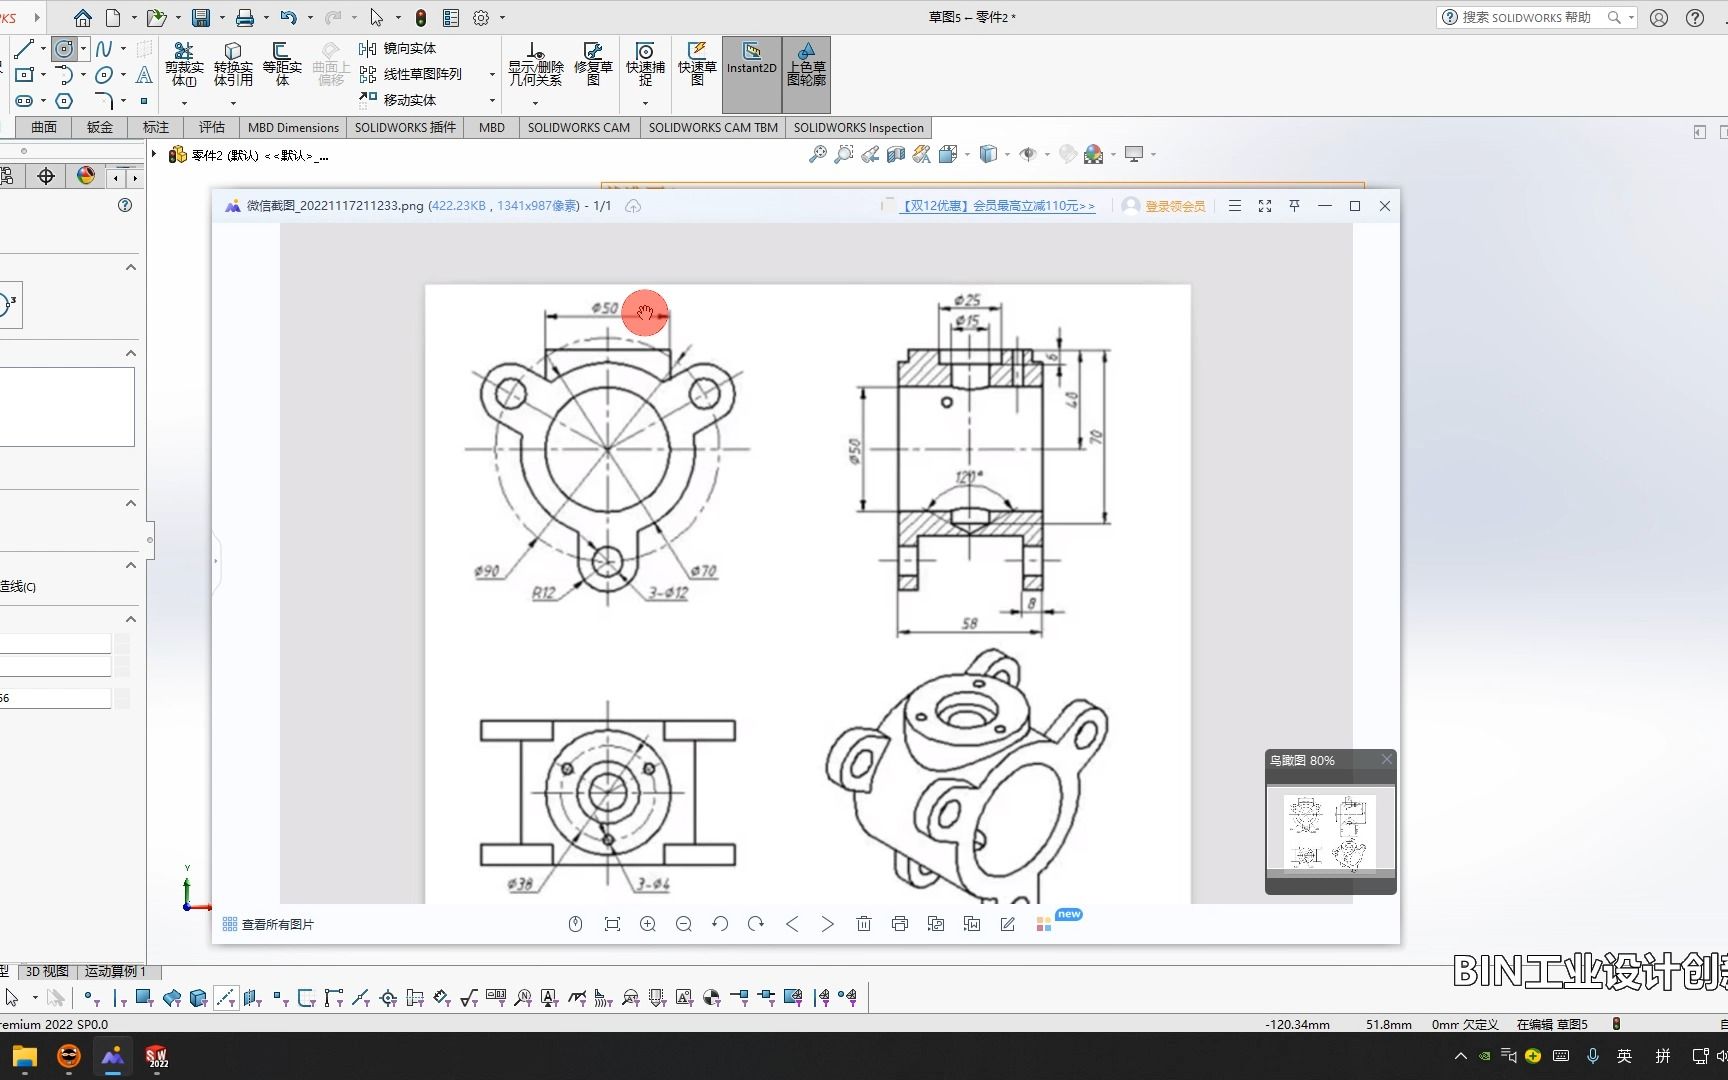Viewport: 1728px width, 1080px height.
Task: Select the Circle sketch tool
Action: tap(64, 48)
